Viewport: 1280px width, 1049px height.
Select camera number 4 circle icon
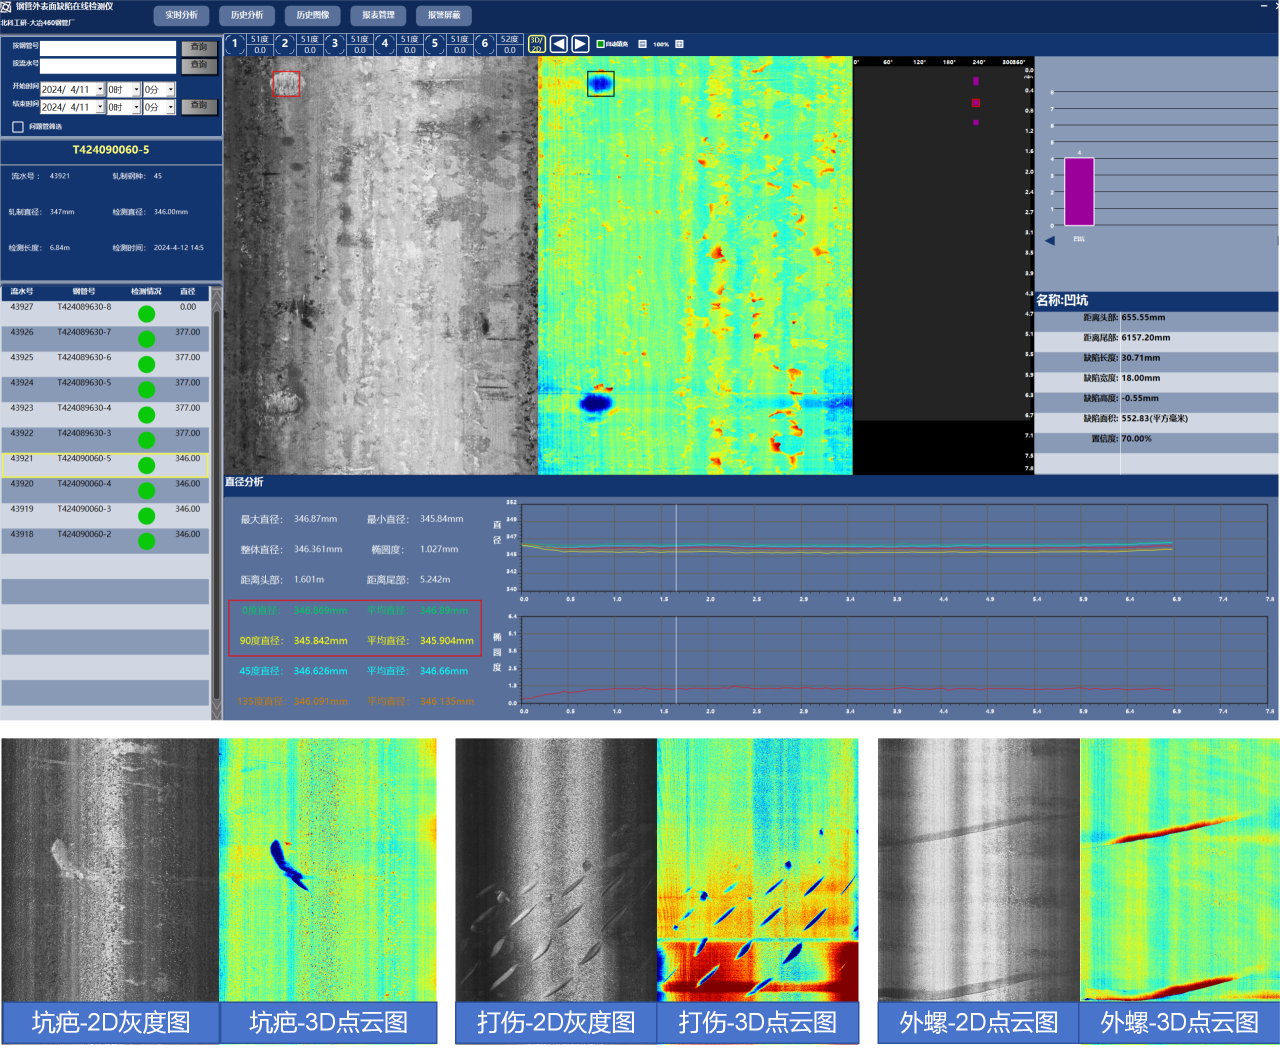click(385, 44)
